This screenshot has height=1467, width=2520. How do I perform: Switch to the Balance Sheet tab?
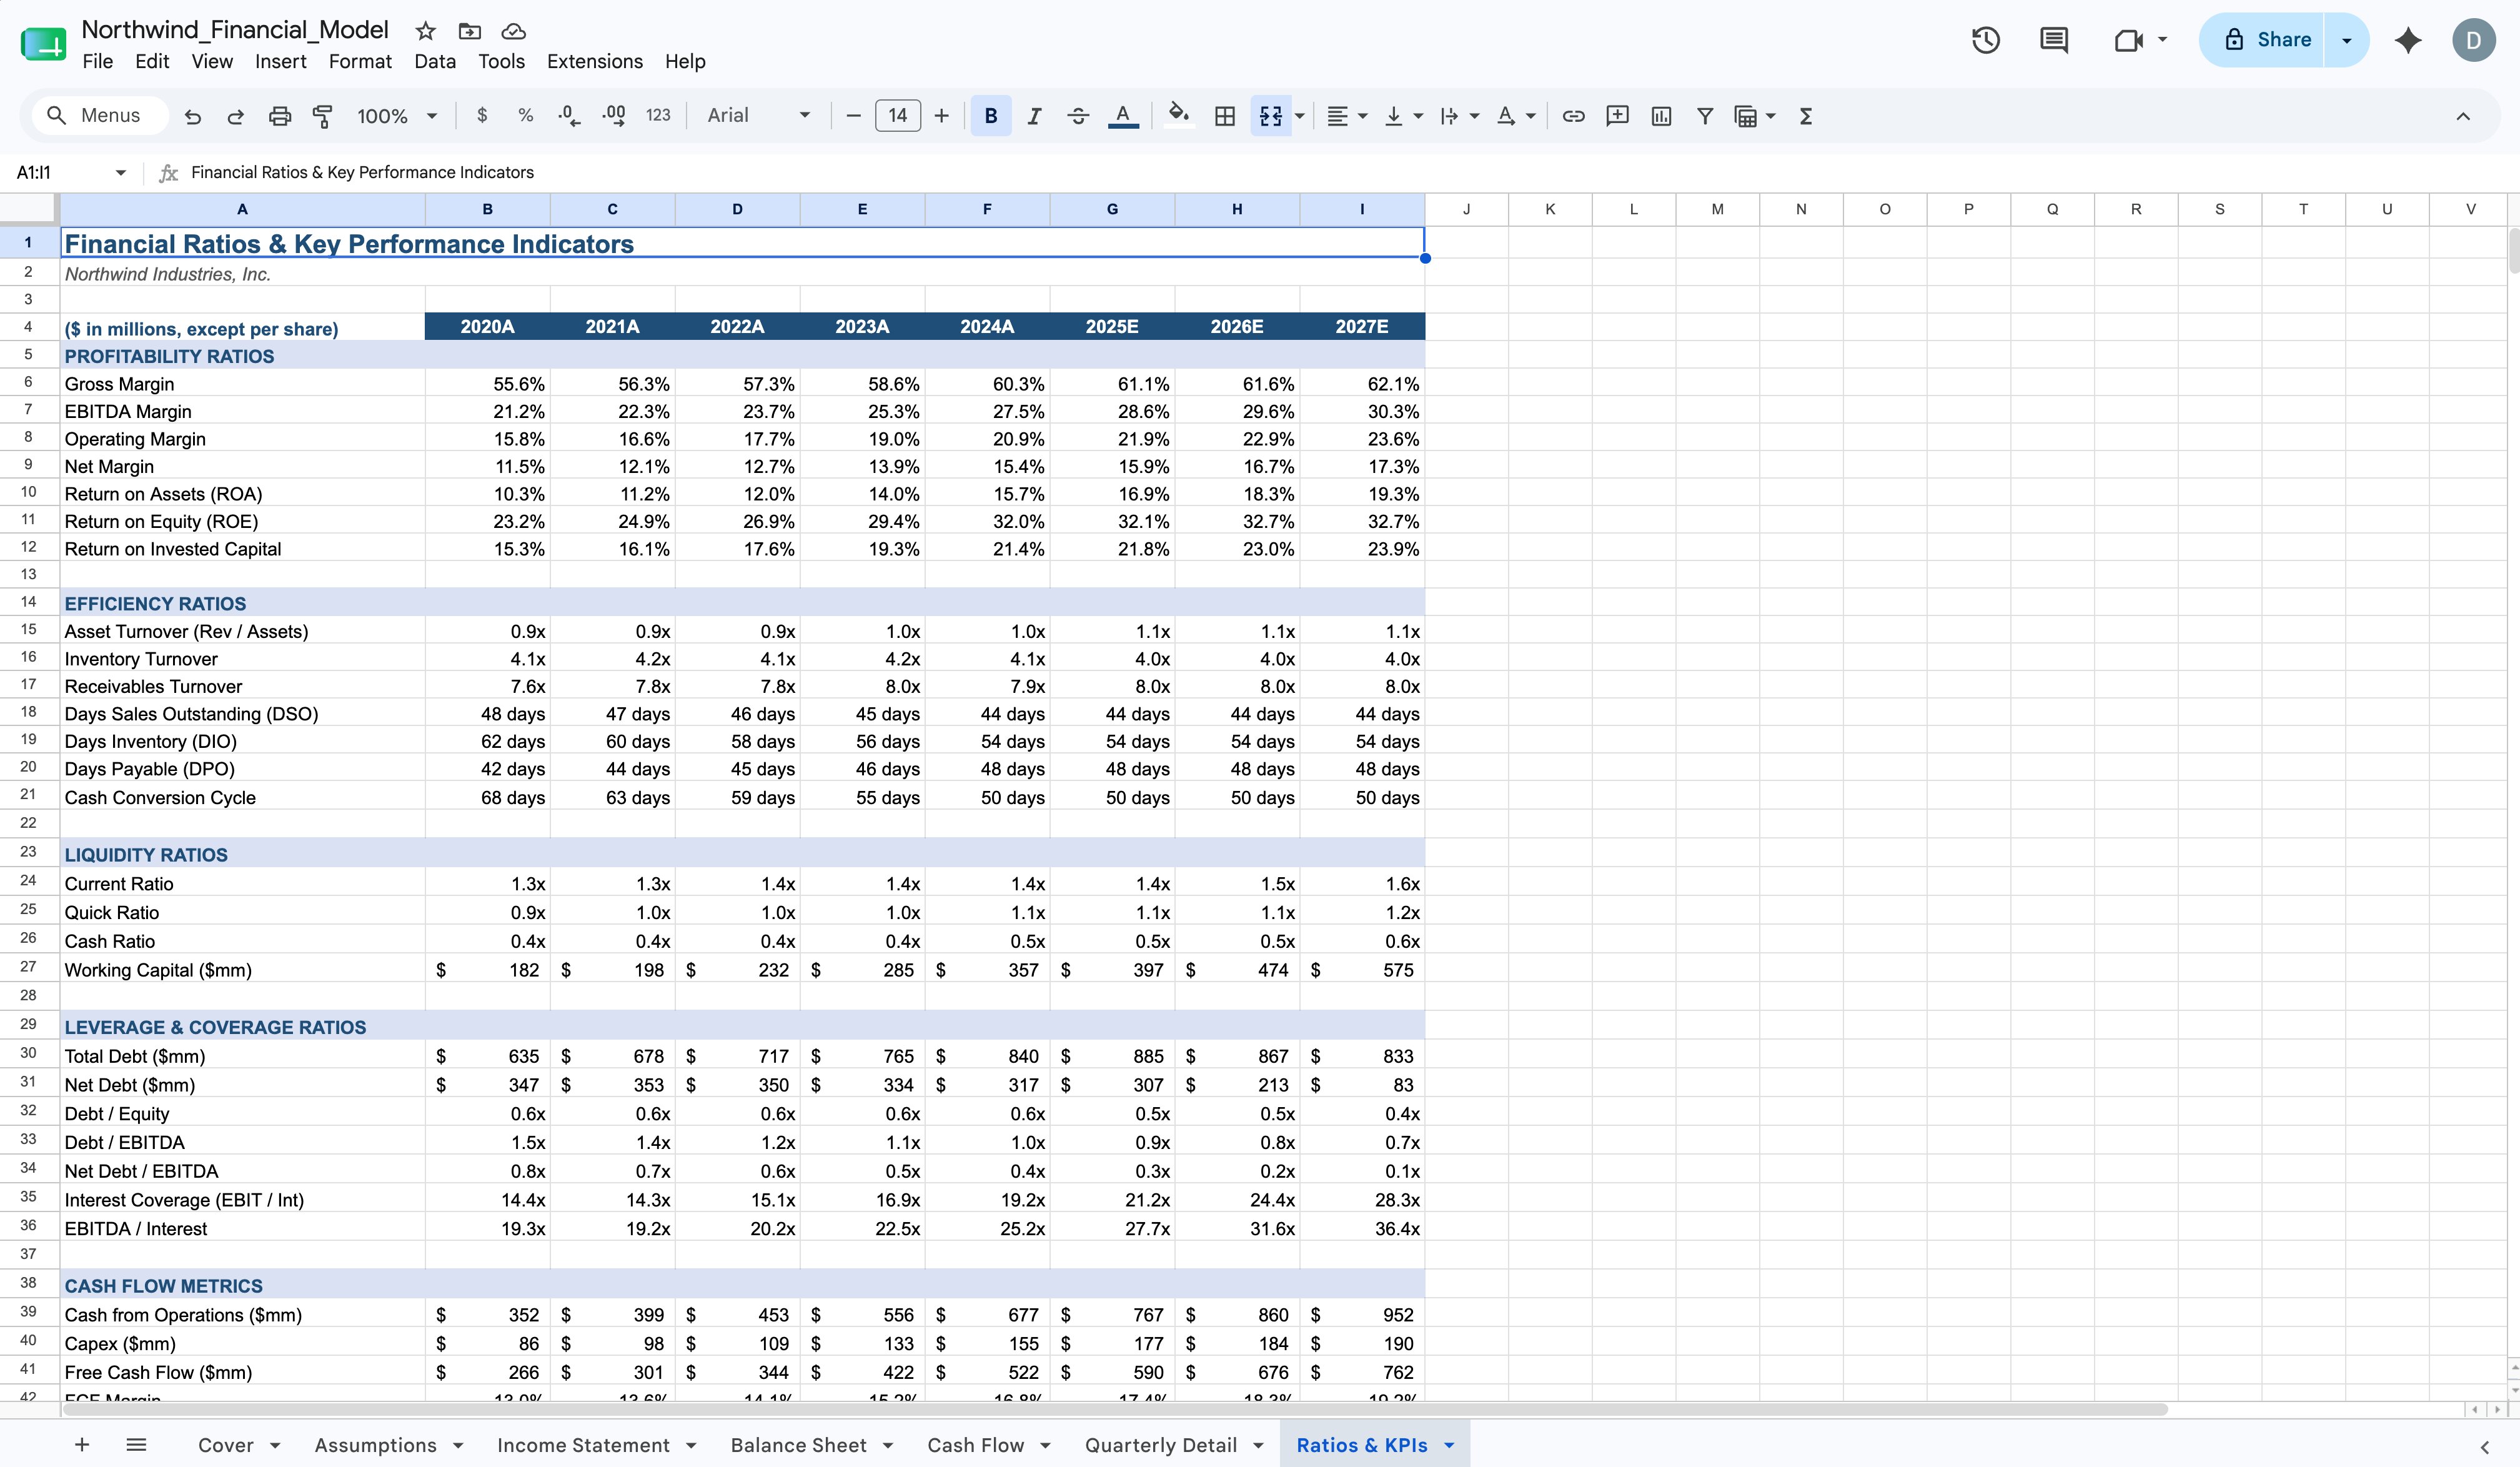click(798, 1445)
